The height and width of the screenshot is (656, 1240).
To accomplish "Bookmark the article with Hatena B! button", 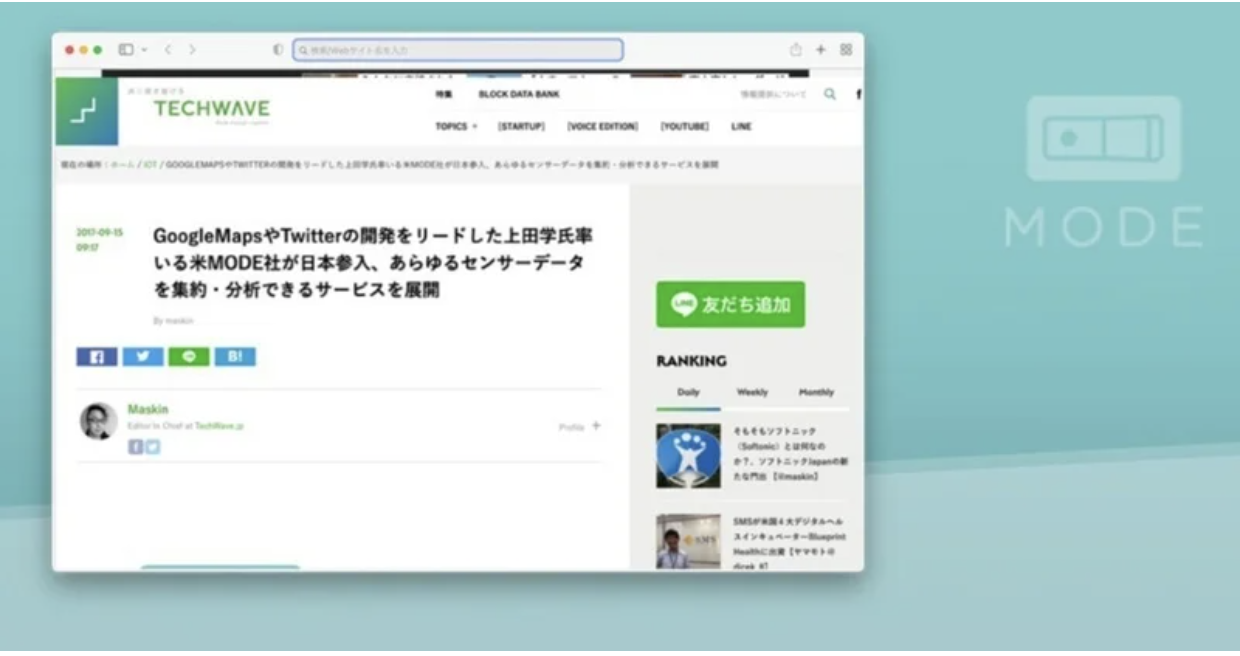I will click(x=235, y=357).
